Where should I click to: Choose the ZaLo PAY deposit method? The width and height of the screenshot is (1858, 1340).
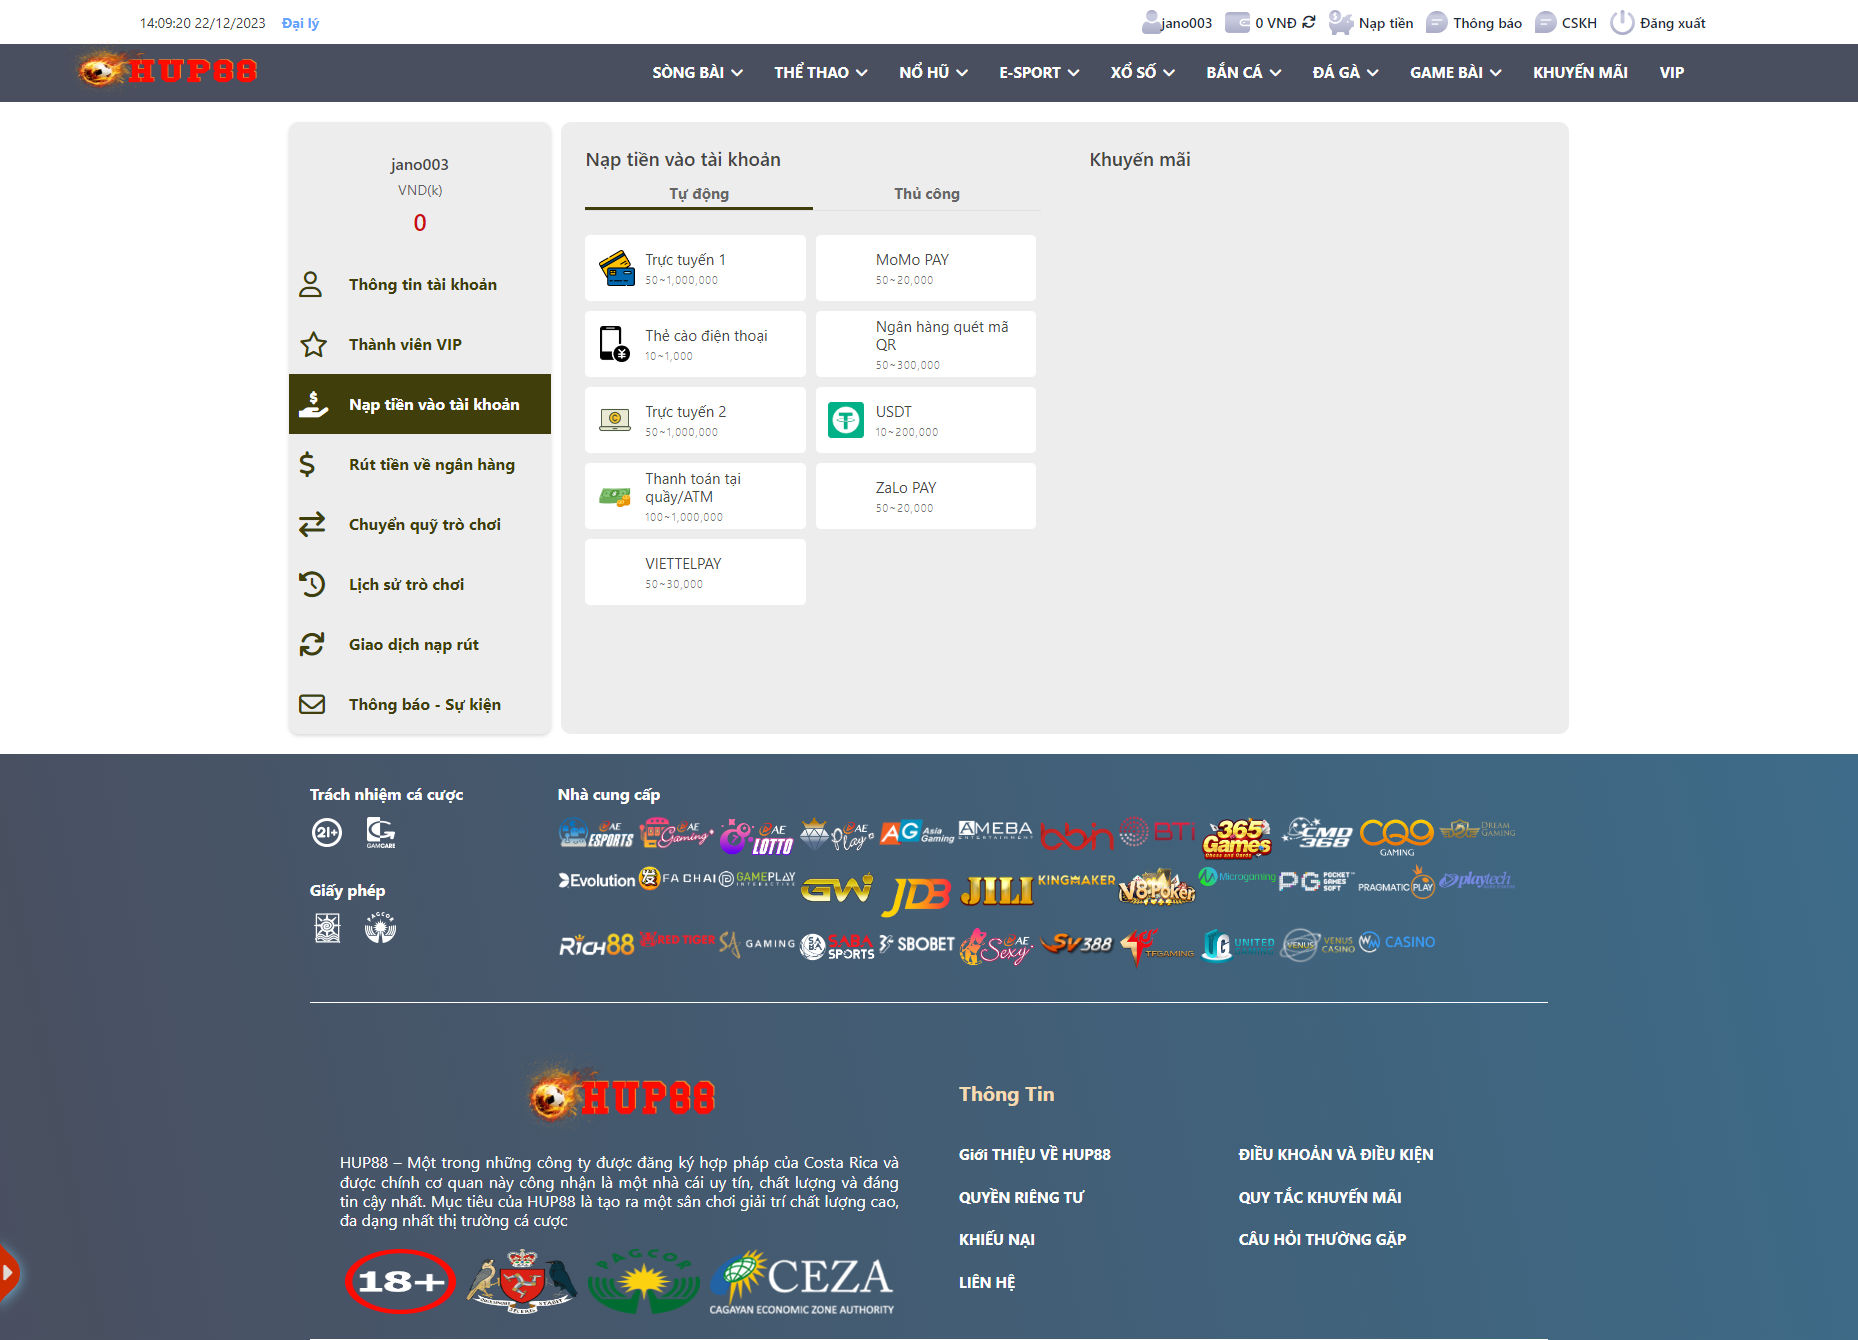point(926,496)
